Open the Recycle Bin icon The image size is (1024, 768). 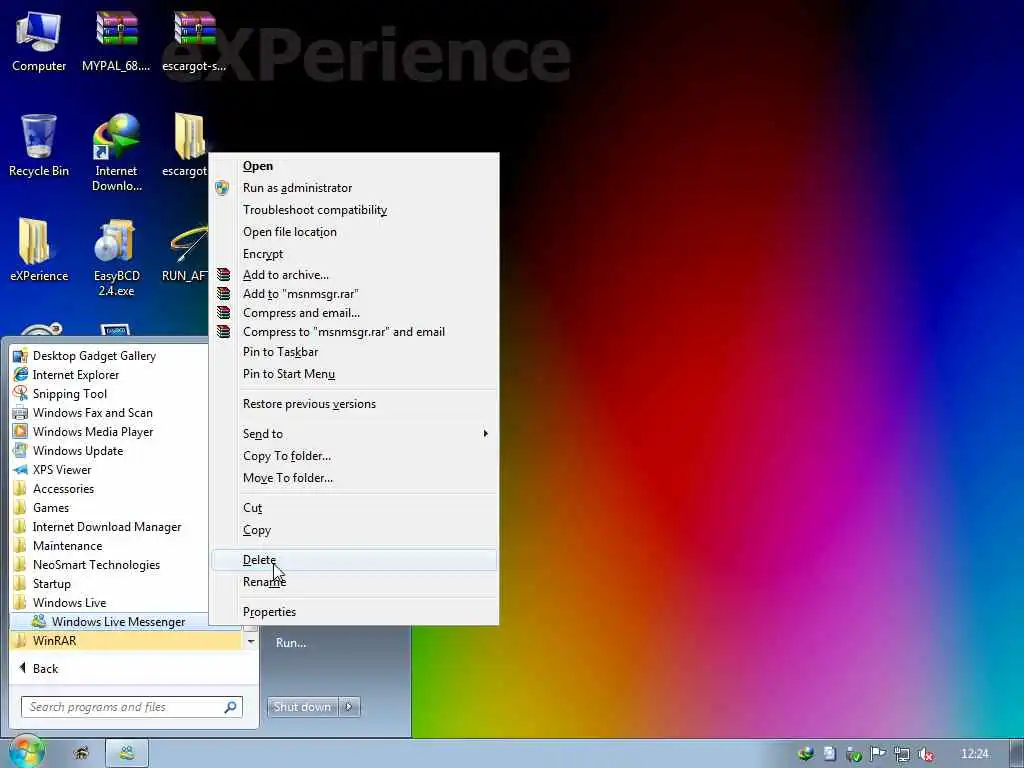(39, 145)
